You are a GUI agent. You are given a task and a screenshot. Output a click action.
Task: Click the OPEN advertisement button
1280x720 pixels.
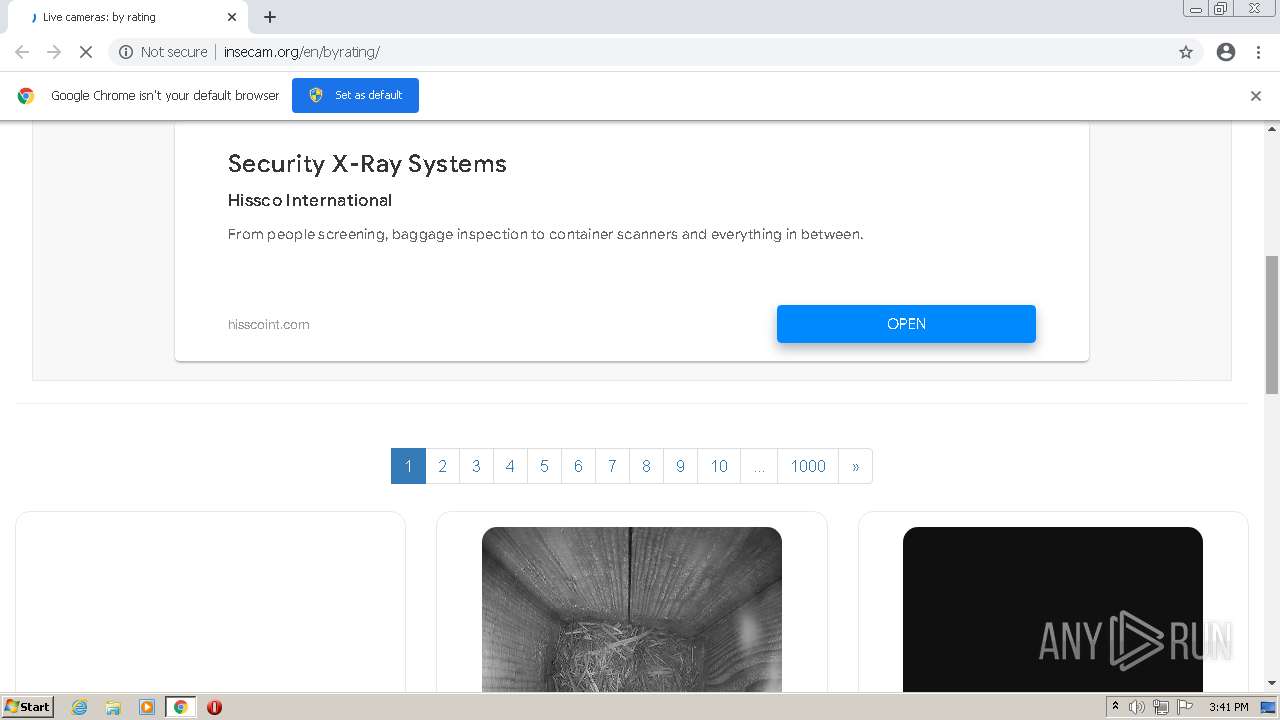tap(906, 324)
